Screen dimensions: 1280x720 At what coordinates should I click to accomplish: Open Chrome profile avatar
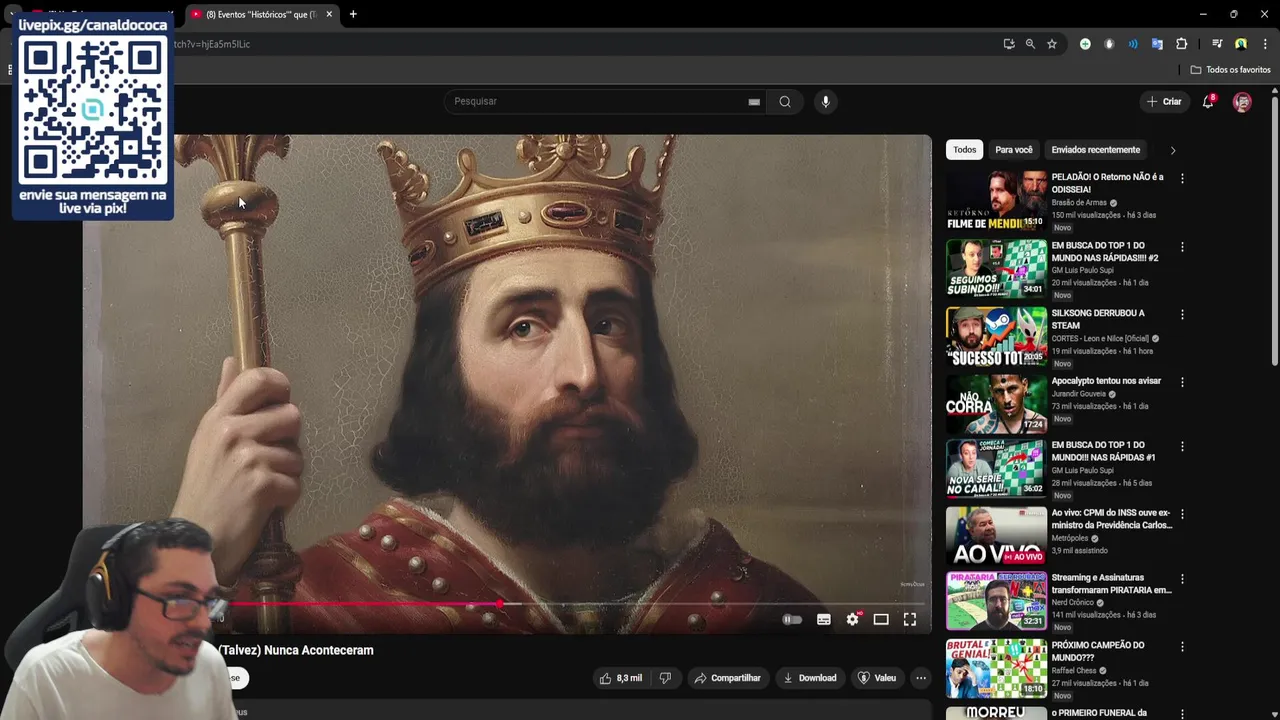tap(1241, 44)
